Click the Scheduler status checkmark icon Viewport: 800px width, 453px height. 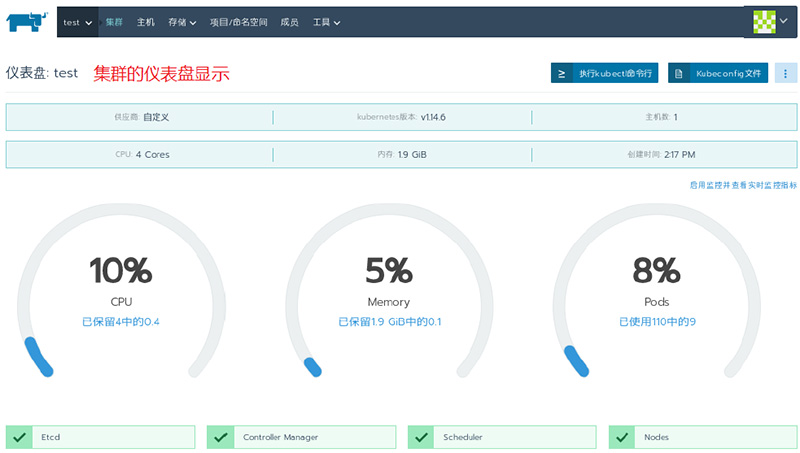[x=421, y=437]
